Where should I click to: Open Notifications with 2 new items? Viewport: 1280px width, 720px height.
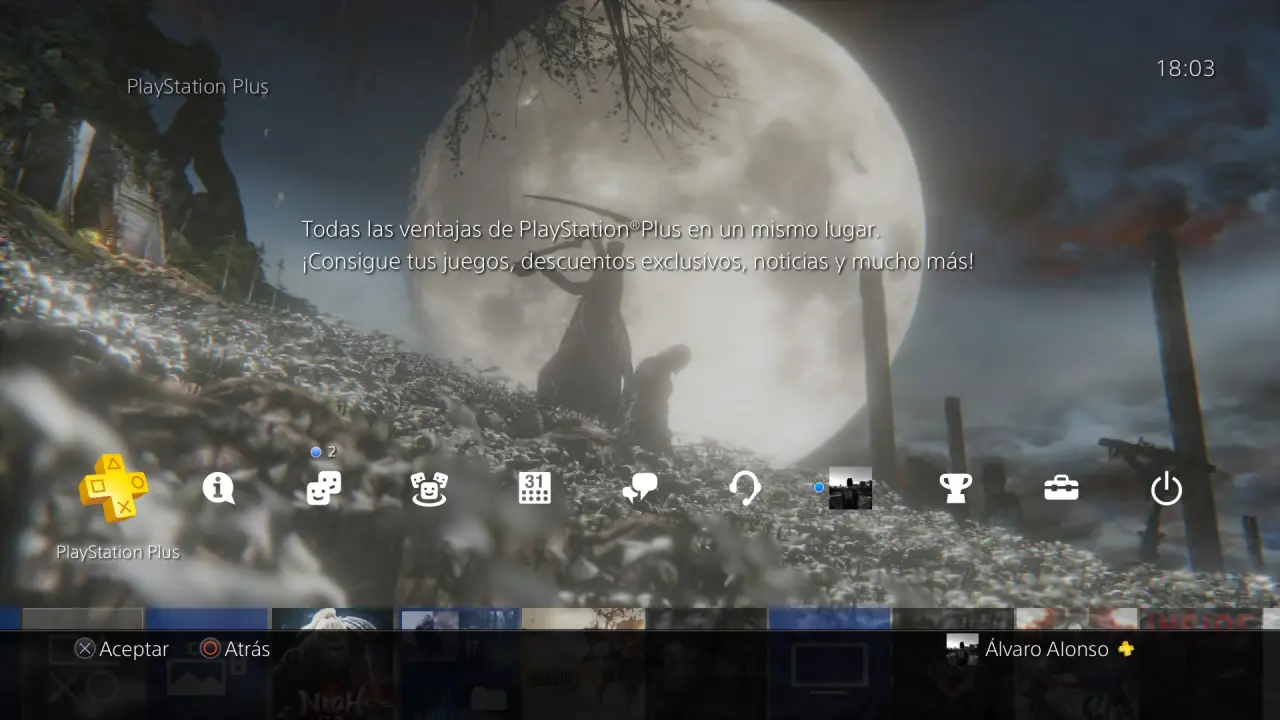[x=324, y=488]
